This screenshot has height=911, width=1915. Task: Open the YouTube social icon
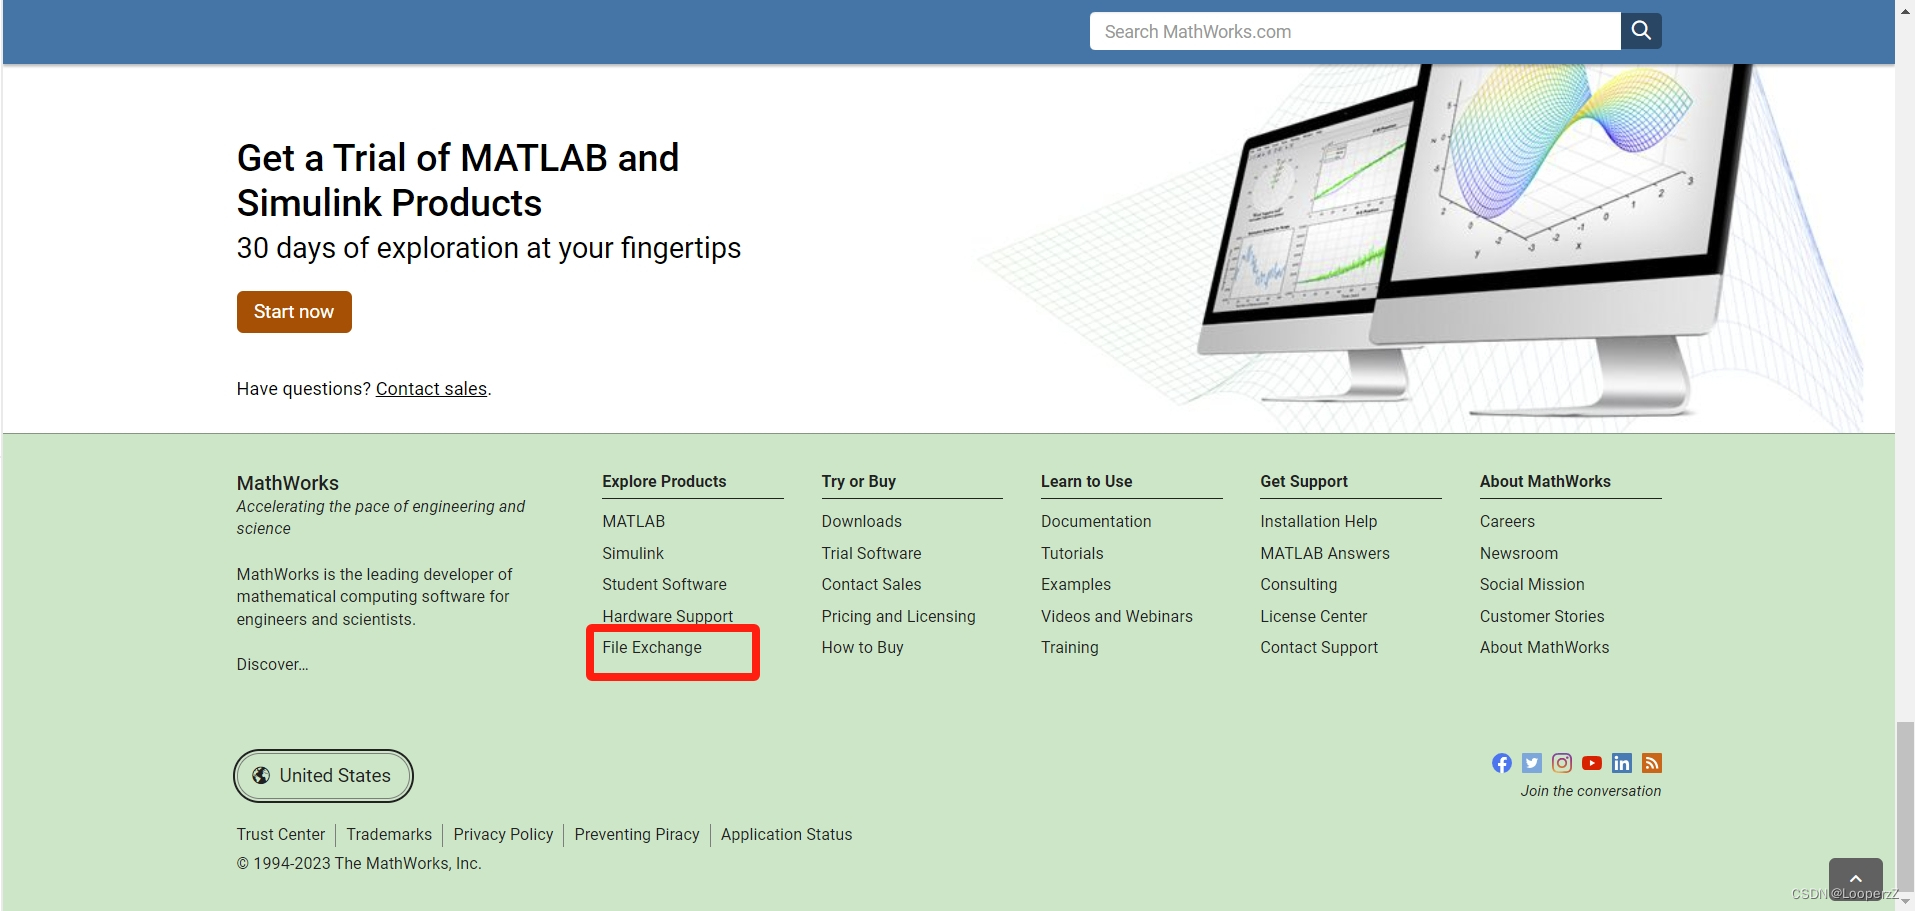click(1591, 762)
